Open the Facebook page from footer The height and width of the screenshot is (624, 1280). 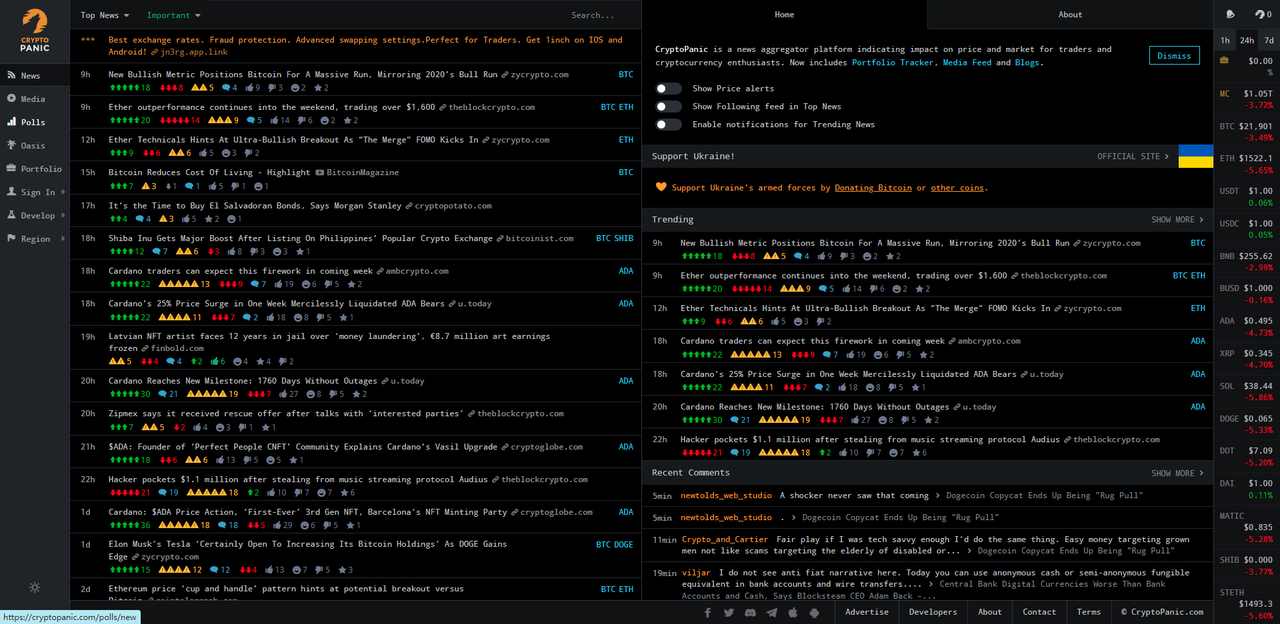(x=708, y=612)
